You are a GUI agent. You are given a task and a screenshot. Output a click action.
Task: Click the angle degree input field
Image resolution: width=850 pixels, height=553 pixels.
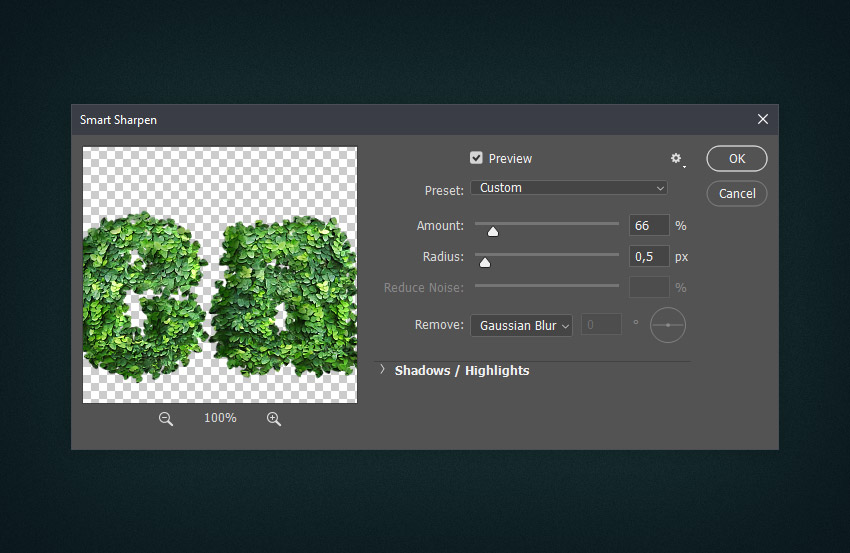[x=601, y=325]
